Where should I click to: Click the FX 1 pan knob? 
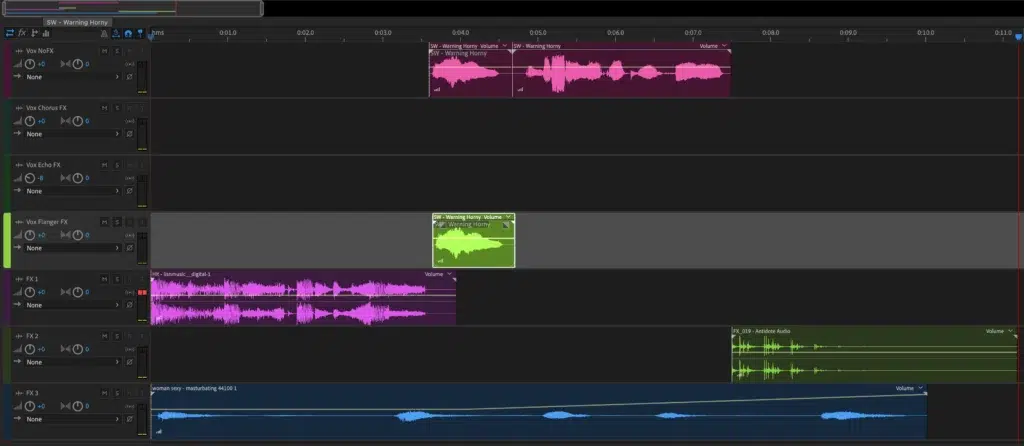78,292
